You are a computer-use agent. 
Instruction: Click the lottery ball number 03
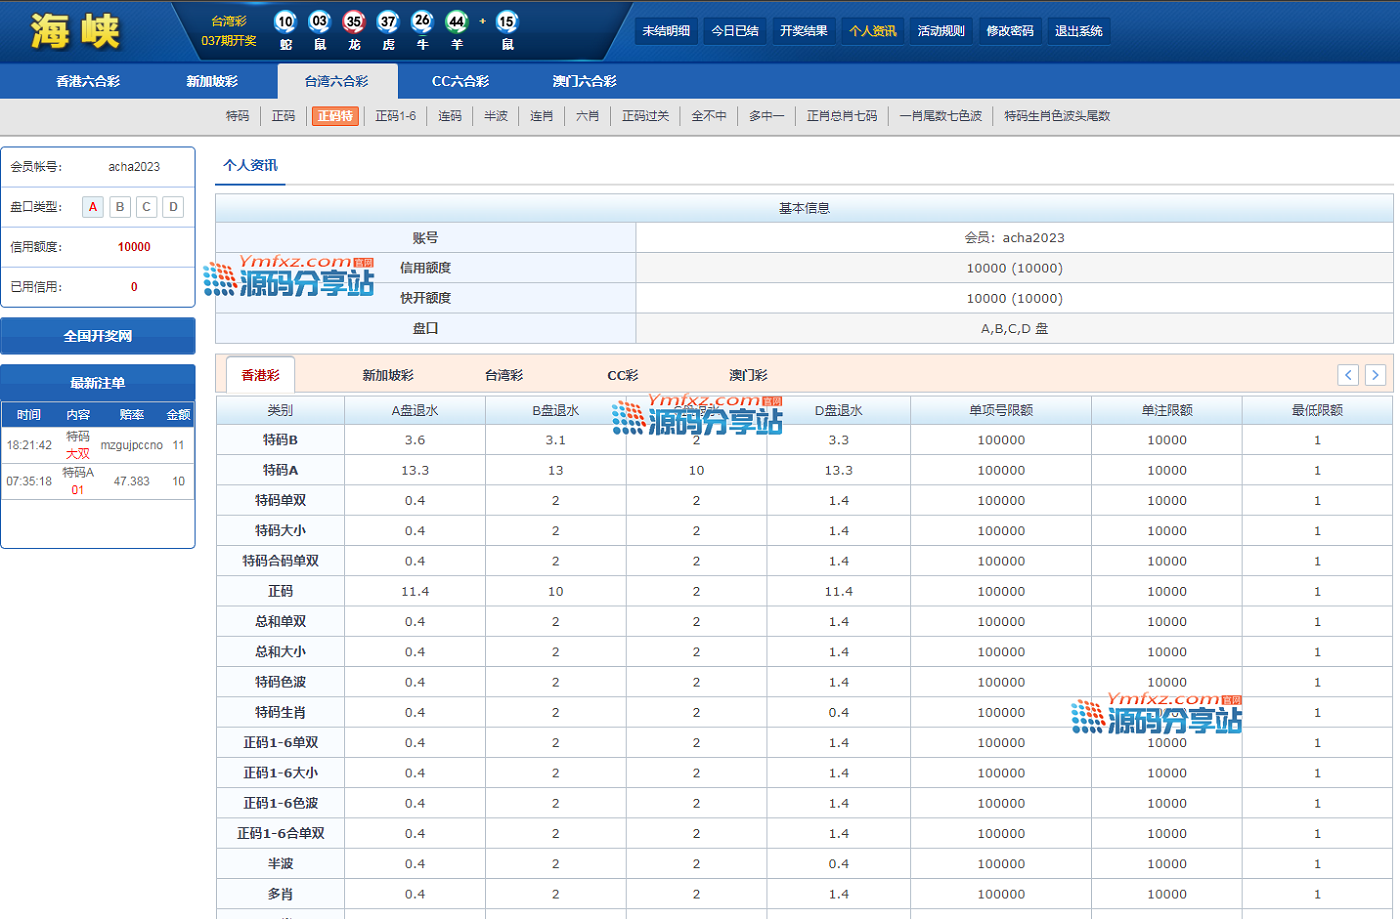click(320, 21)
